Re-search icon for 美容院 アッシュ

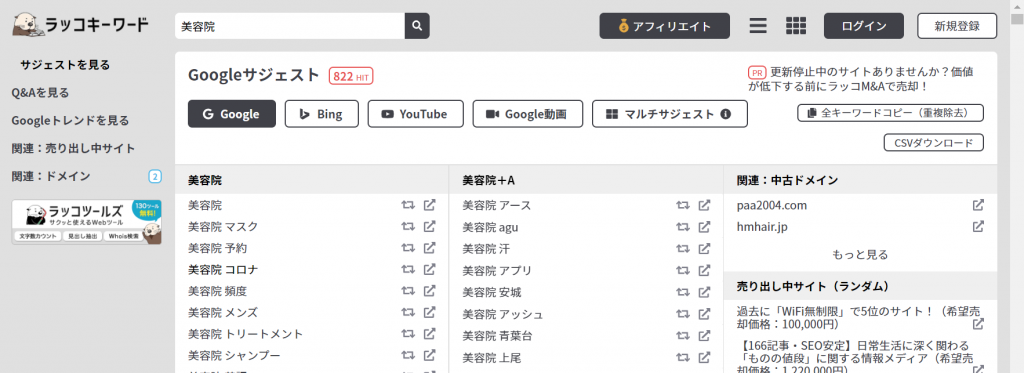(683, 314)
